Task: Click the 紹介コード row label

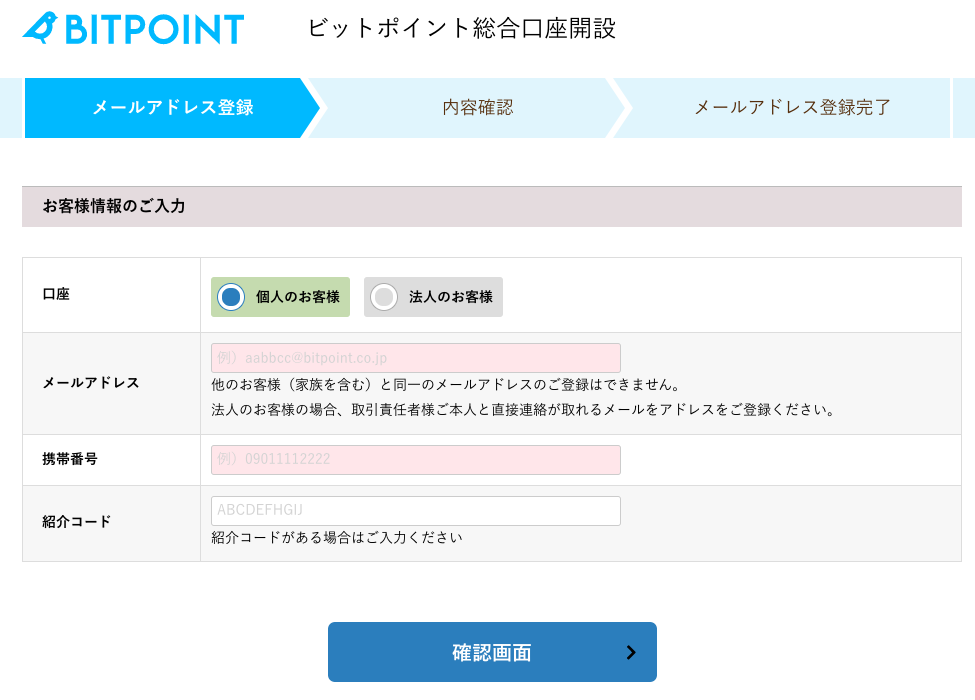Action: point(76,522)
